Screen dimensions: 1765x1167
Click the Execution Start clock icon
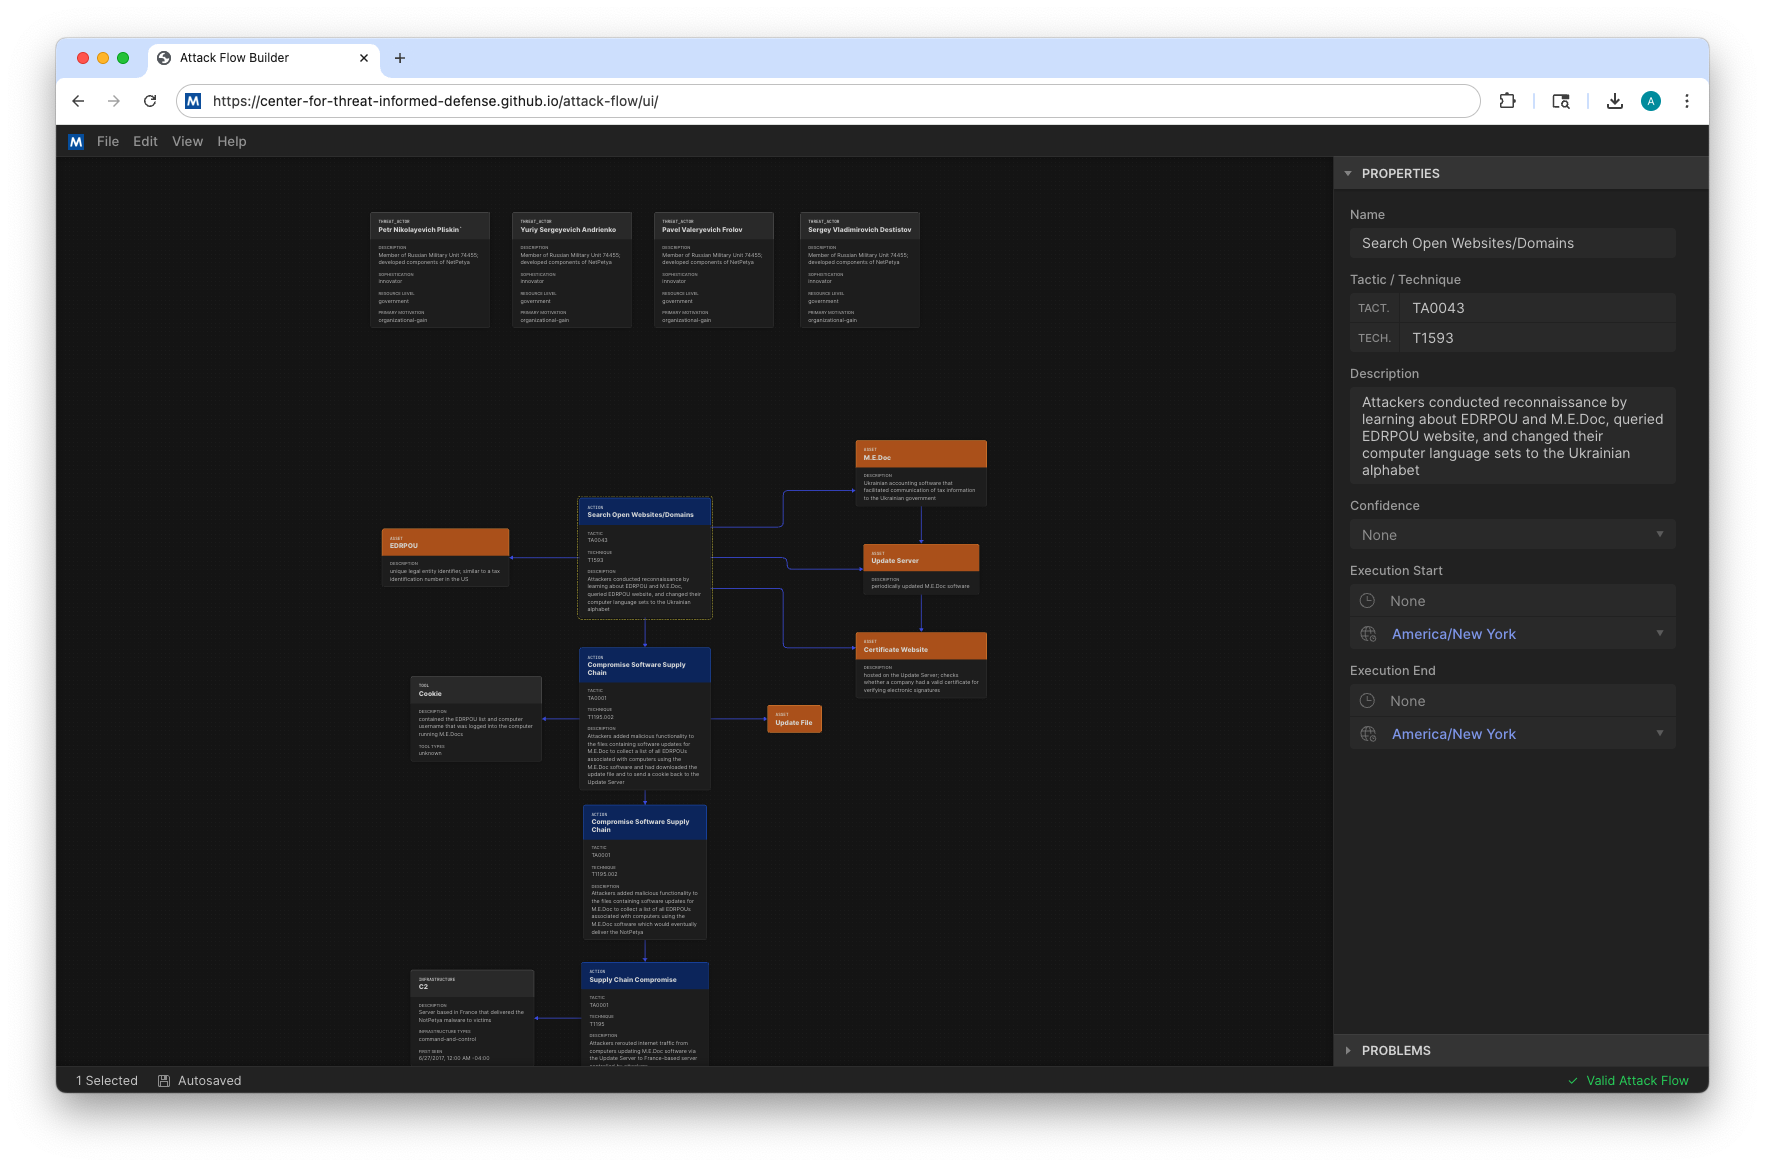(1367, 601)
